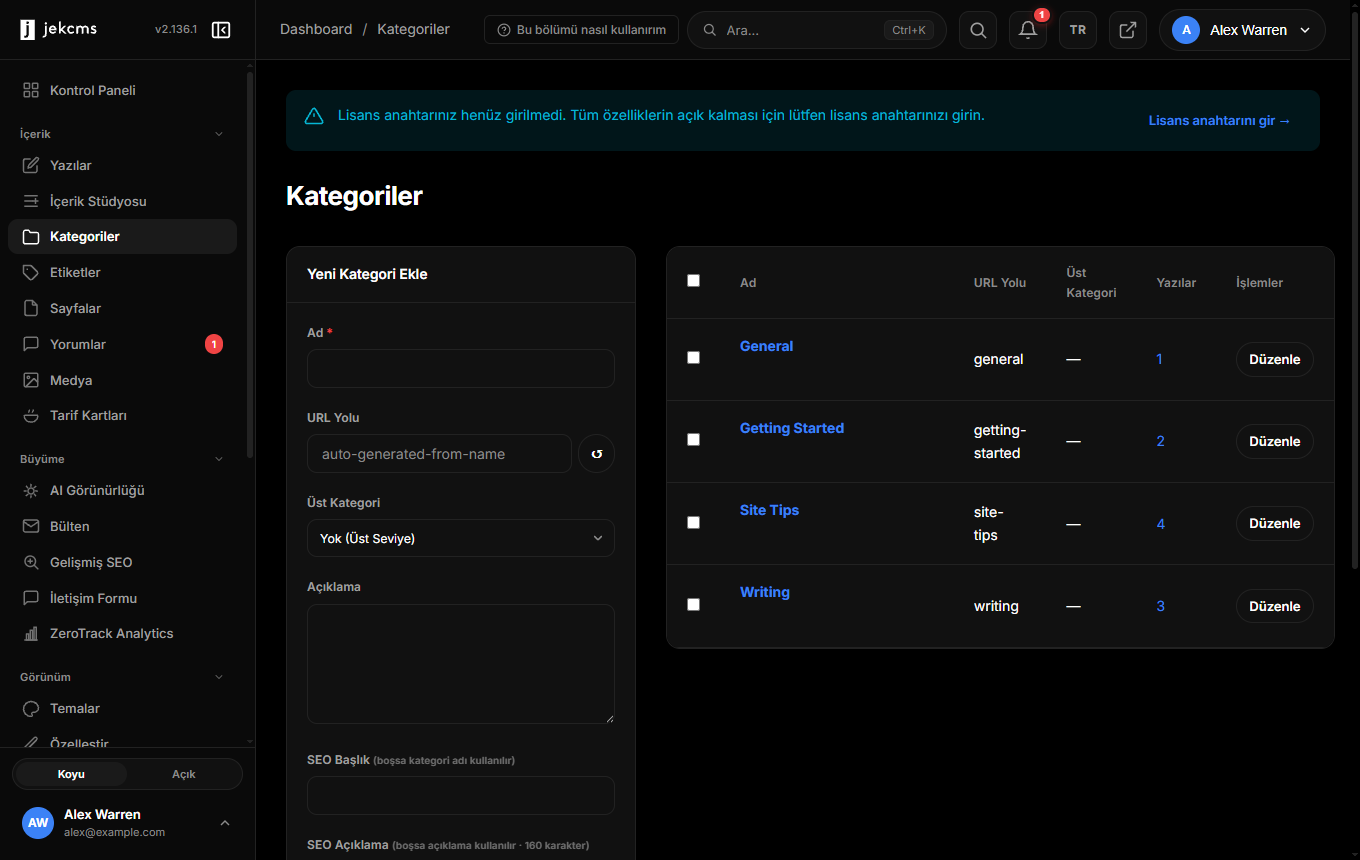This screenshot has width=1360, height=860.
Task: Expand the user profile menu at sidebar bottom
Action: (x=225, y=823)
